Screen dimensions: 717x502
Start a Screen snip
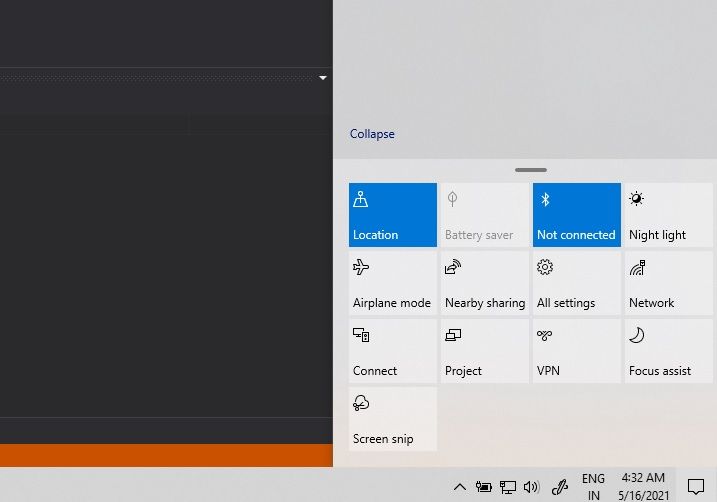[393, 419]
